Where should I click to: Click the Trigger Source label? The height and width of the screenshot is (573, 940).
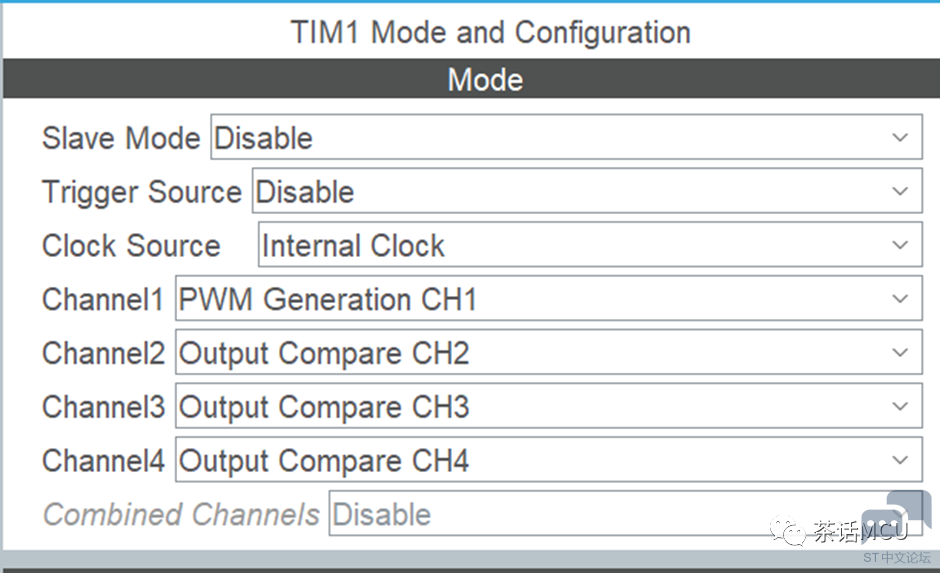pyautogui.click(x=141, y=192)
